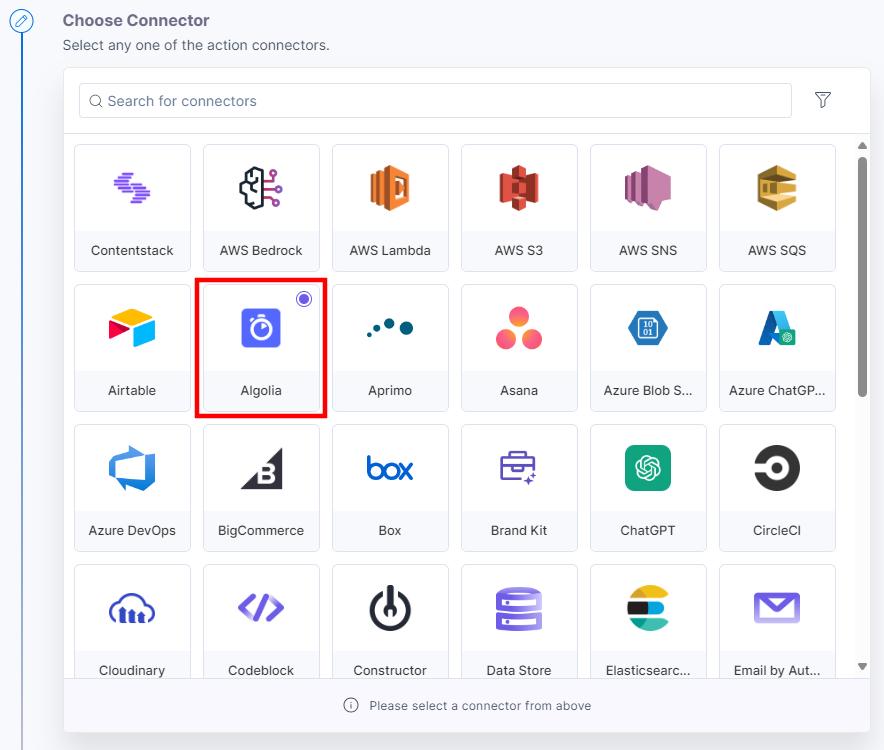Pick the Airtable connector icon

[132, 328]
